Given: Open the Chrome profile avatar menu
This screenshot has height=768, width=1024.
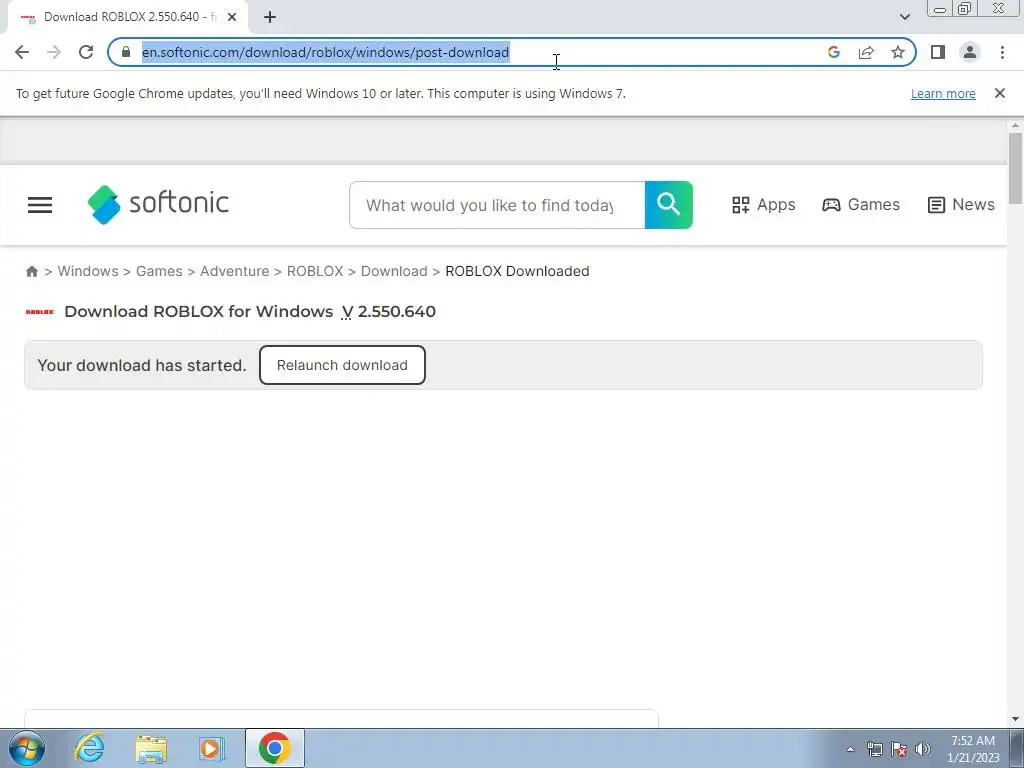Looking at the screenshot, I should click(x=970, y=52).
